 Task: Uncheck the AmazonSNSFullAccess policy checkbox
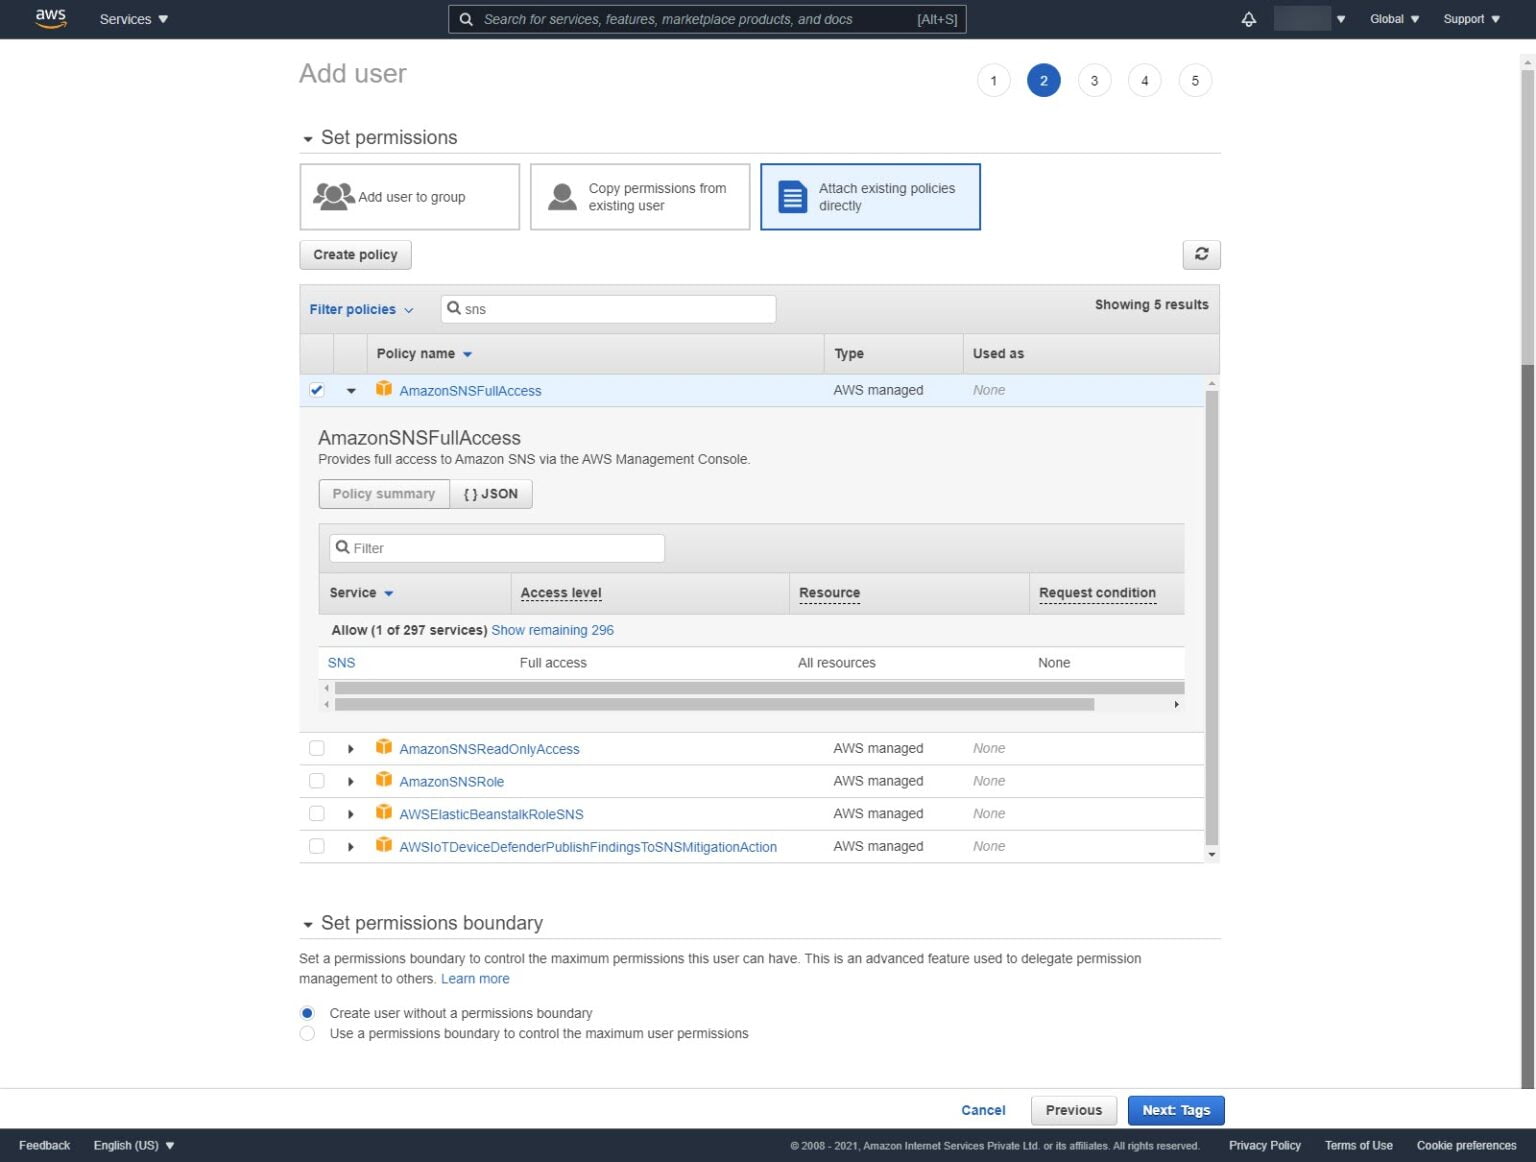click(x=316, y=390)
